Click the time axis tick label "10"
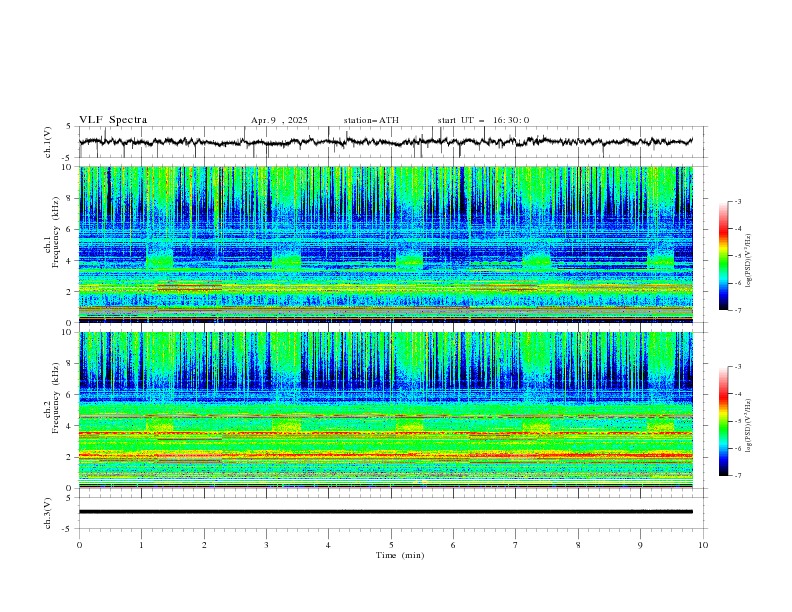Image resolution: width=792 pixels, height=612 pixels. tap(703, 545)
